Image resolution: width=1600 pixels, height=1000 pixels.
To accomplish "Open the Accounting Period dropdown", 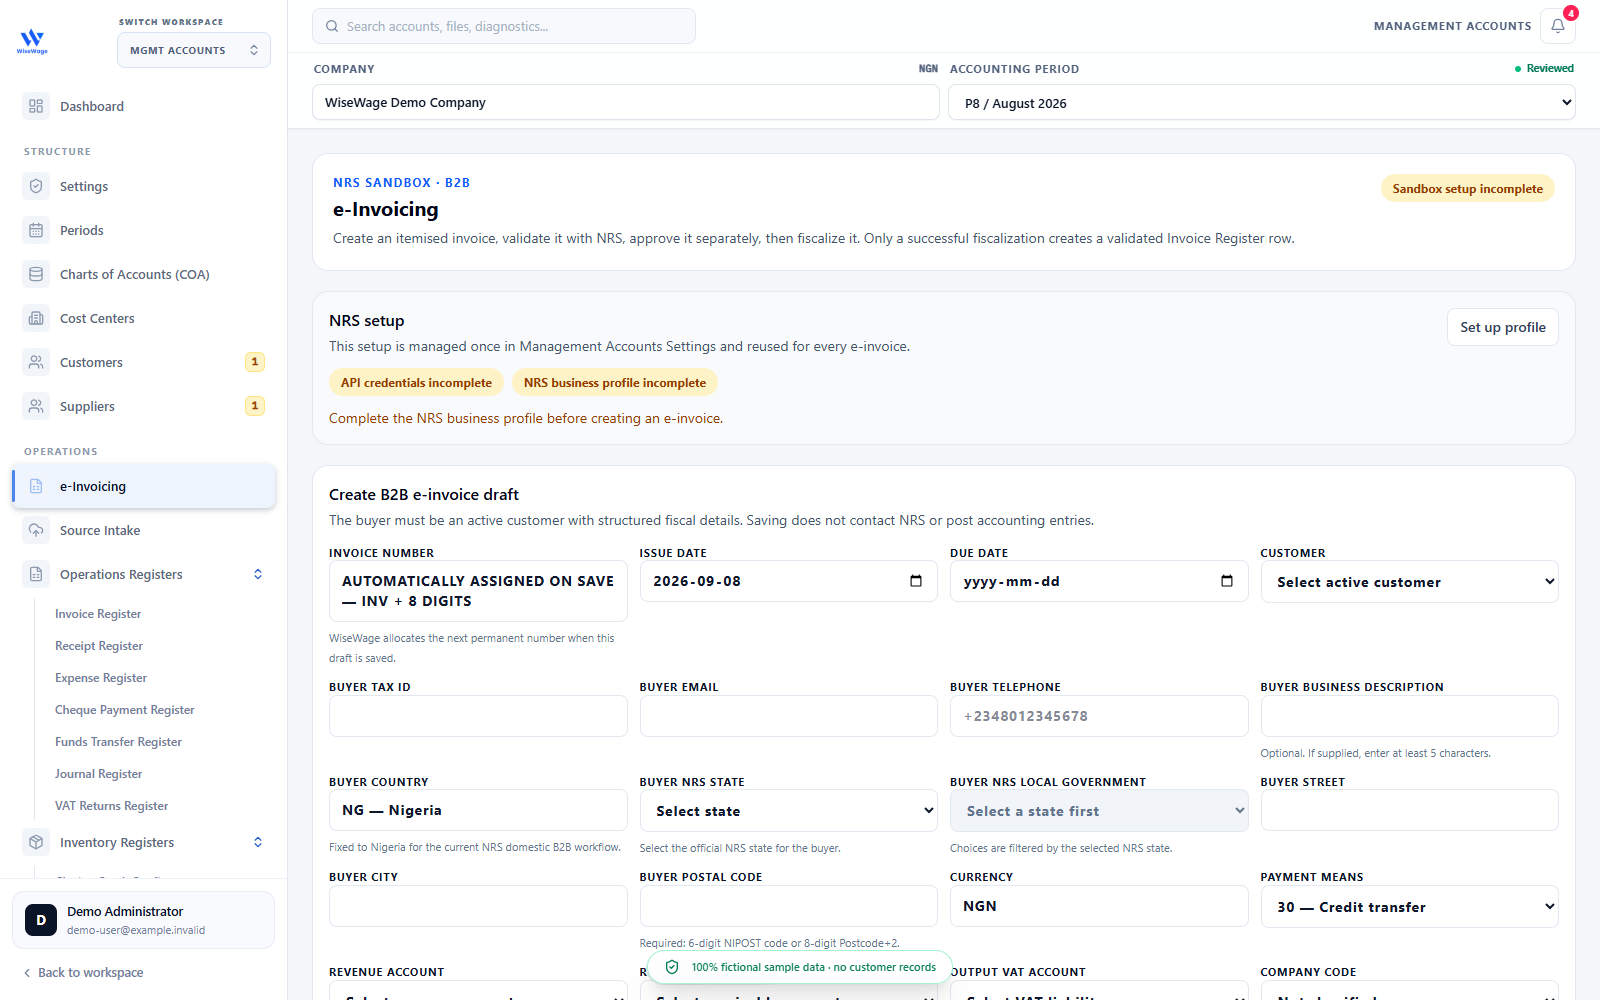I will (1262, 103).
